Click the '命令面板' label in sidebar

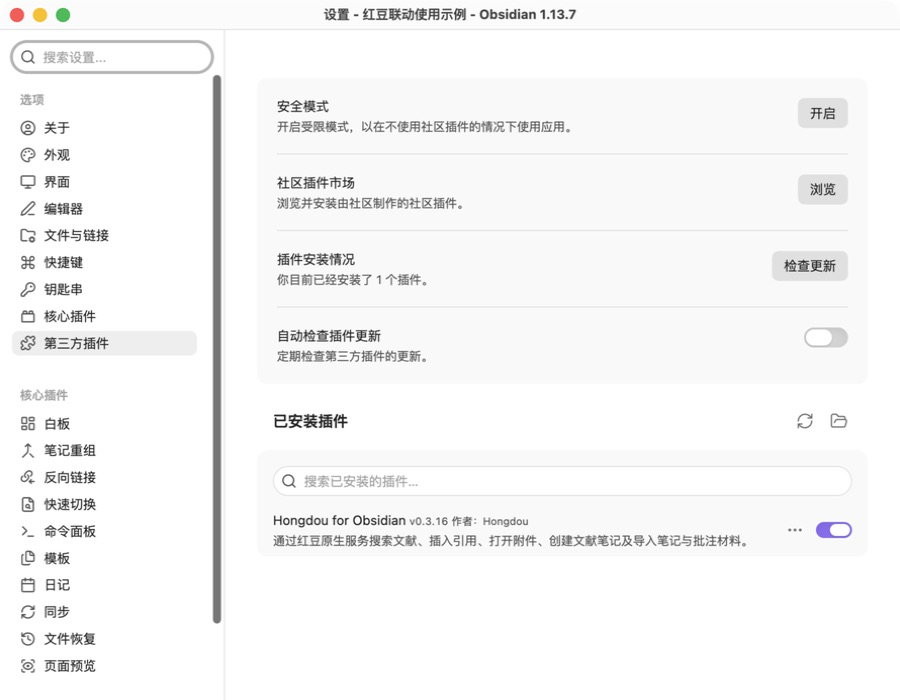pyautogui.click(x=70, y=531)
